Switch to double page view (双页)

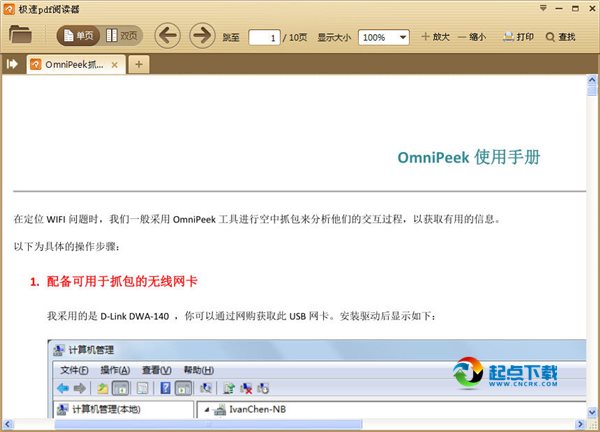tap(121, 36)
